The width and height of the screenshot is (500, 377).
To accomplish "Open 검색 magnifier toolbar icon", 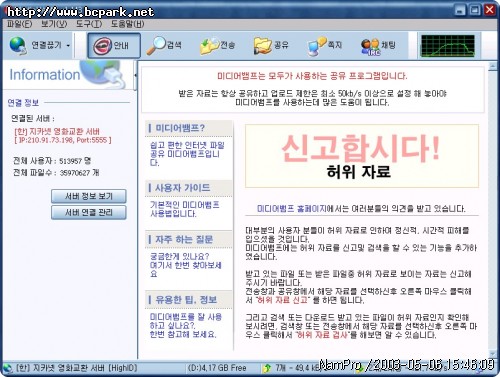I will [x=156, y=45].
